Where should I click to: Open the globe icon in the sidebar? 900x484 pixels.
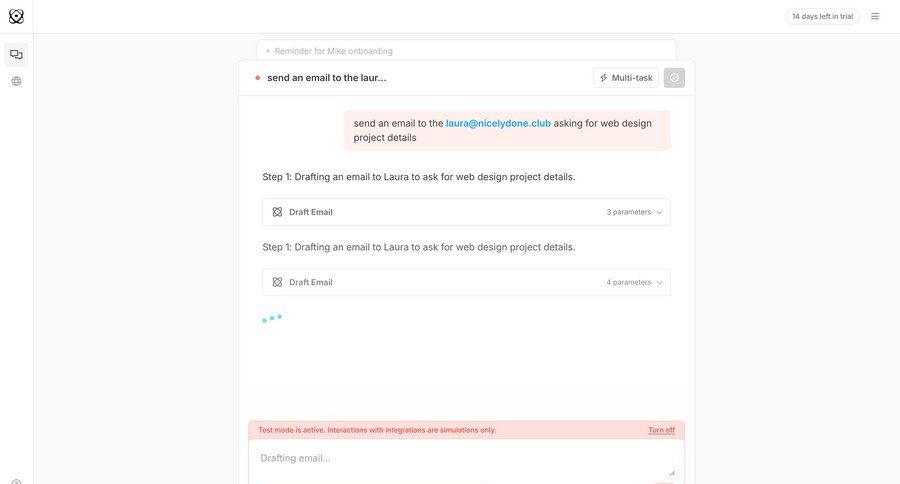tap(16, 81)
